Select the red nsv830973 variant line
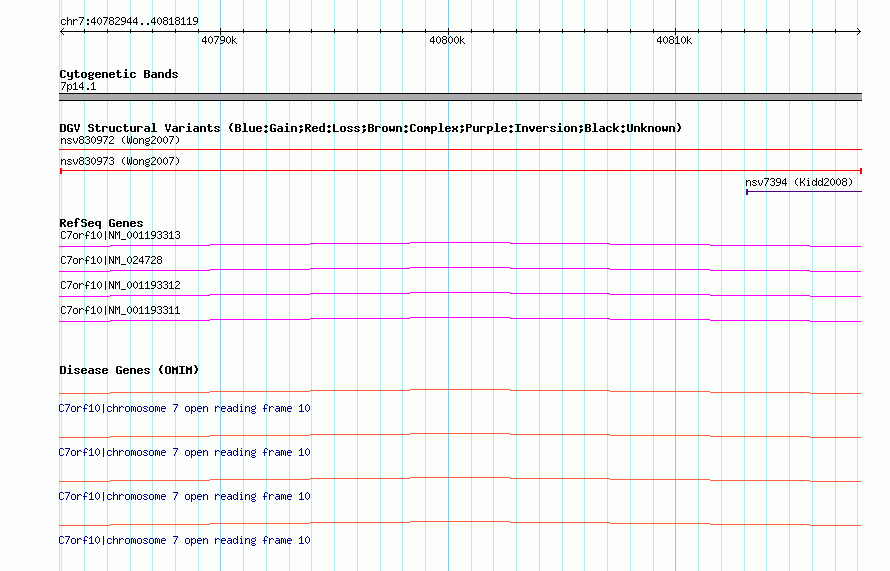The height and width of the screenshot is (571, 890). coord(460,170)
